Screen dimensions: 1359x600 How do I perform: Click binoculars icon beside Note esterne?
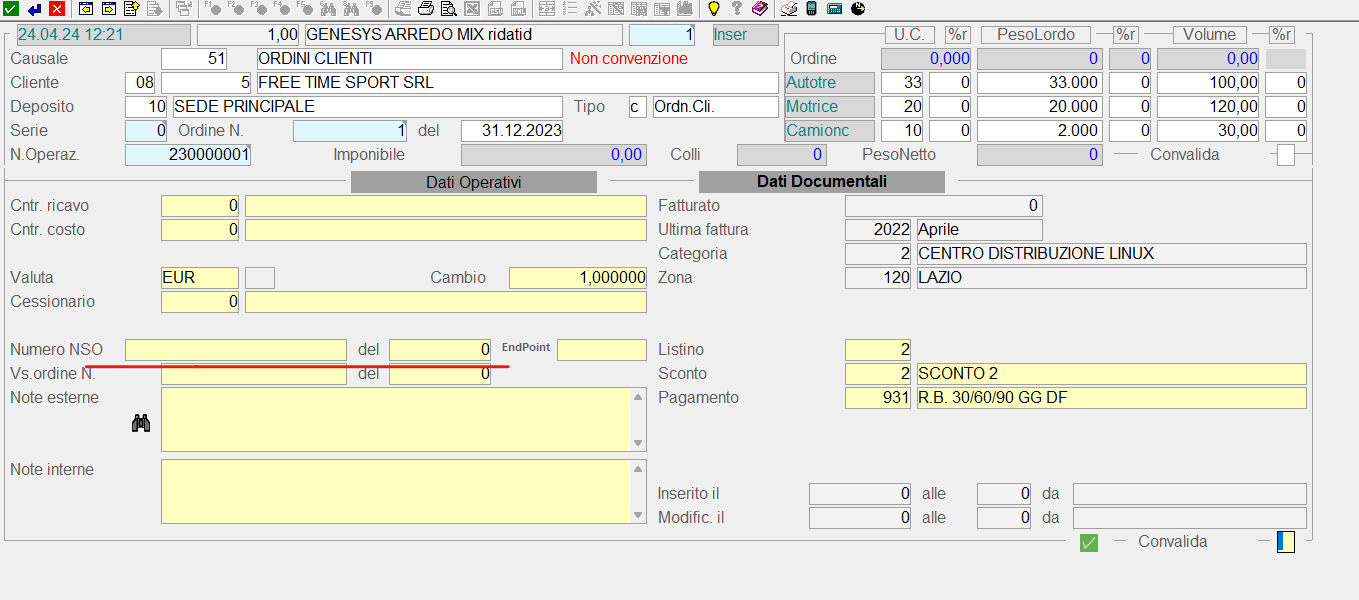141,424
